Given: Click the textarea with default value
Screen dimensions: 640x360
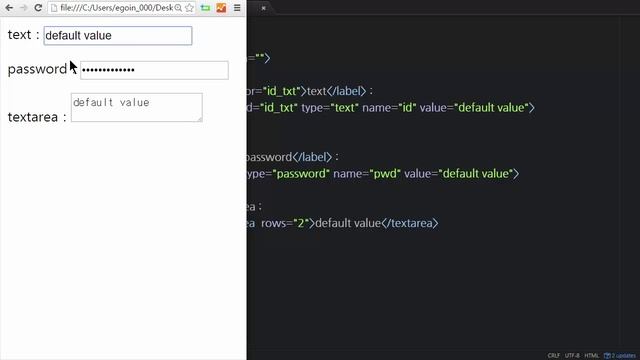Looking at the screenshot, I should click(x=137, y=107).
